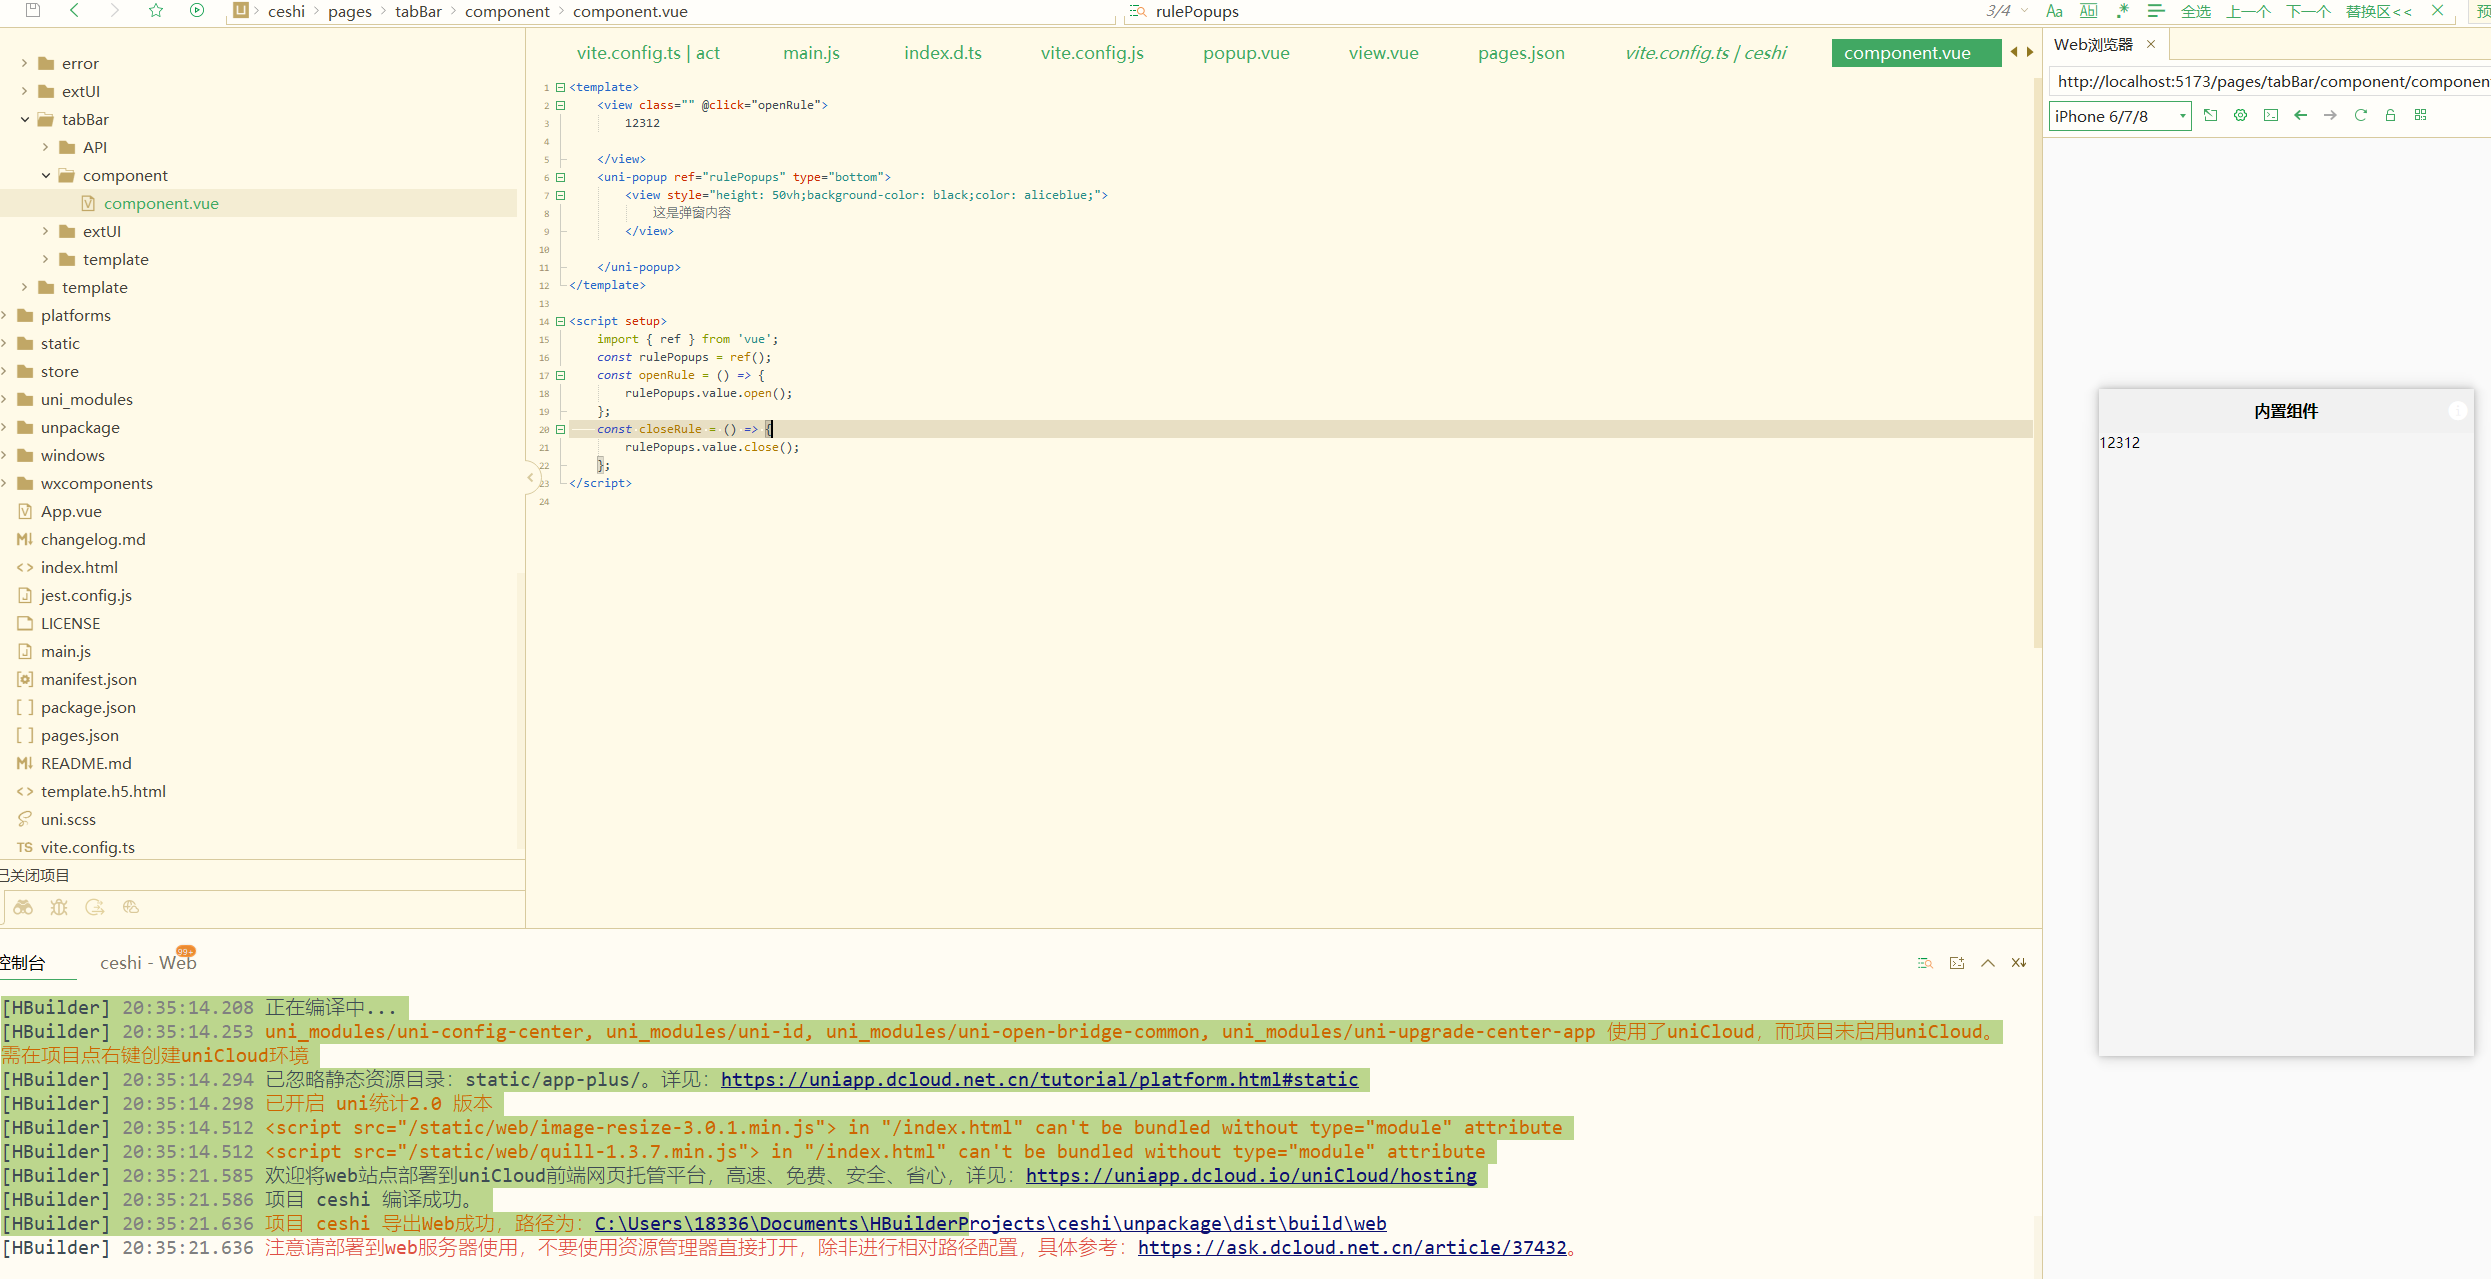Toggle case-sensitive Aa search option
The height and width of the screenshot is (1279, 2491).
click(2054, 11)
